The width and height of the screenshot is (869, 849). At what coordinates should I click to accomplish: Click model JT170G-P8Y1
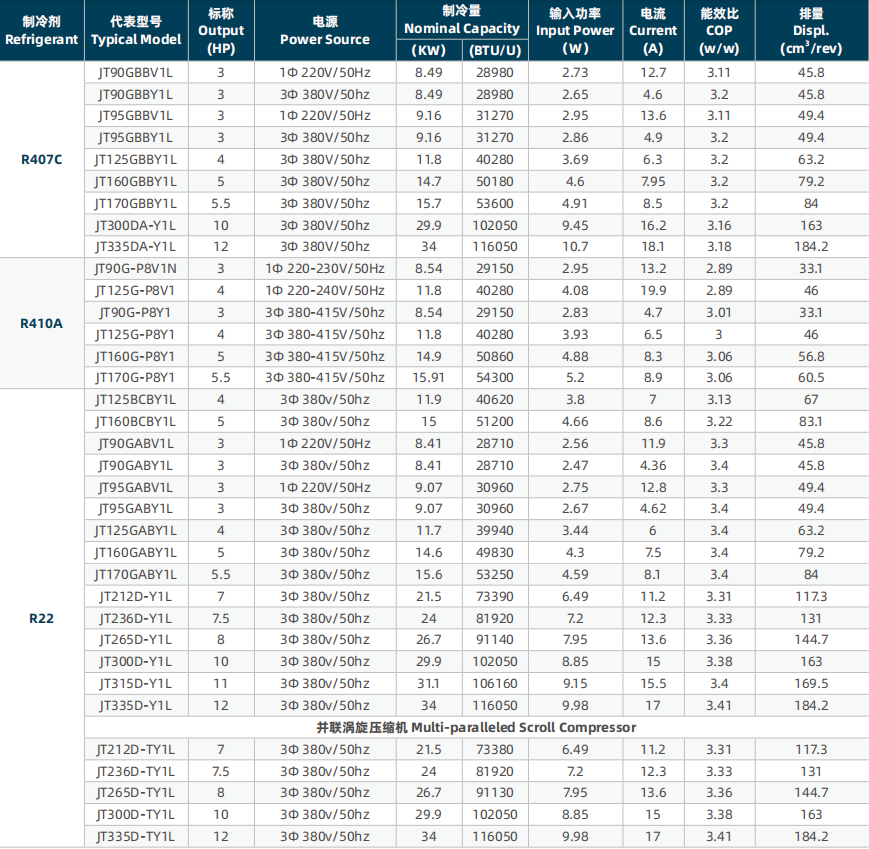coord(136,378)
